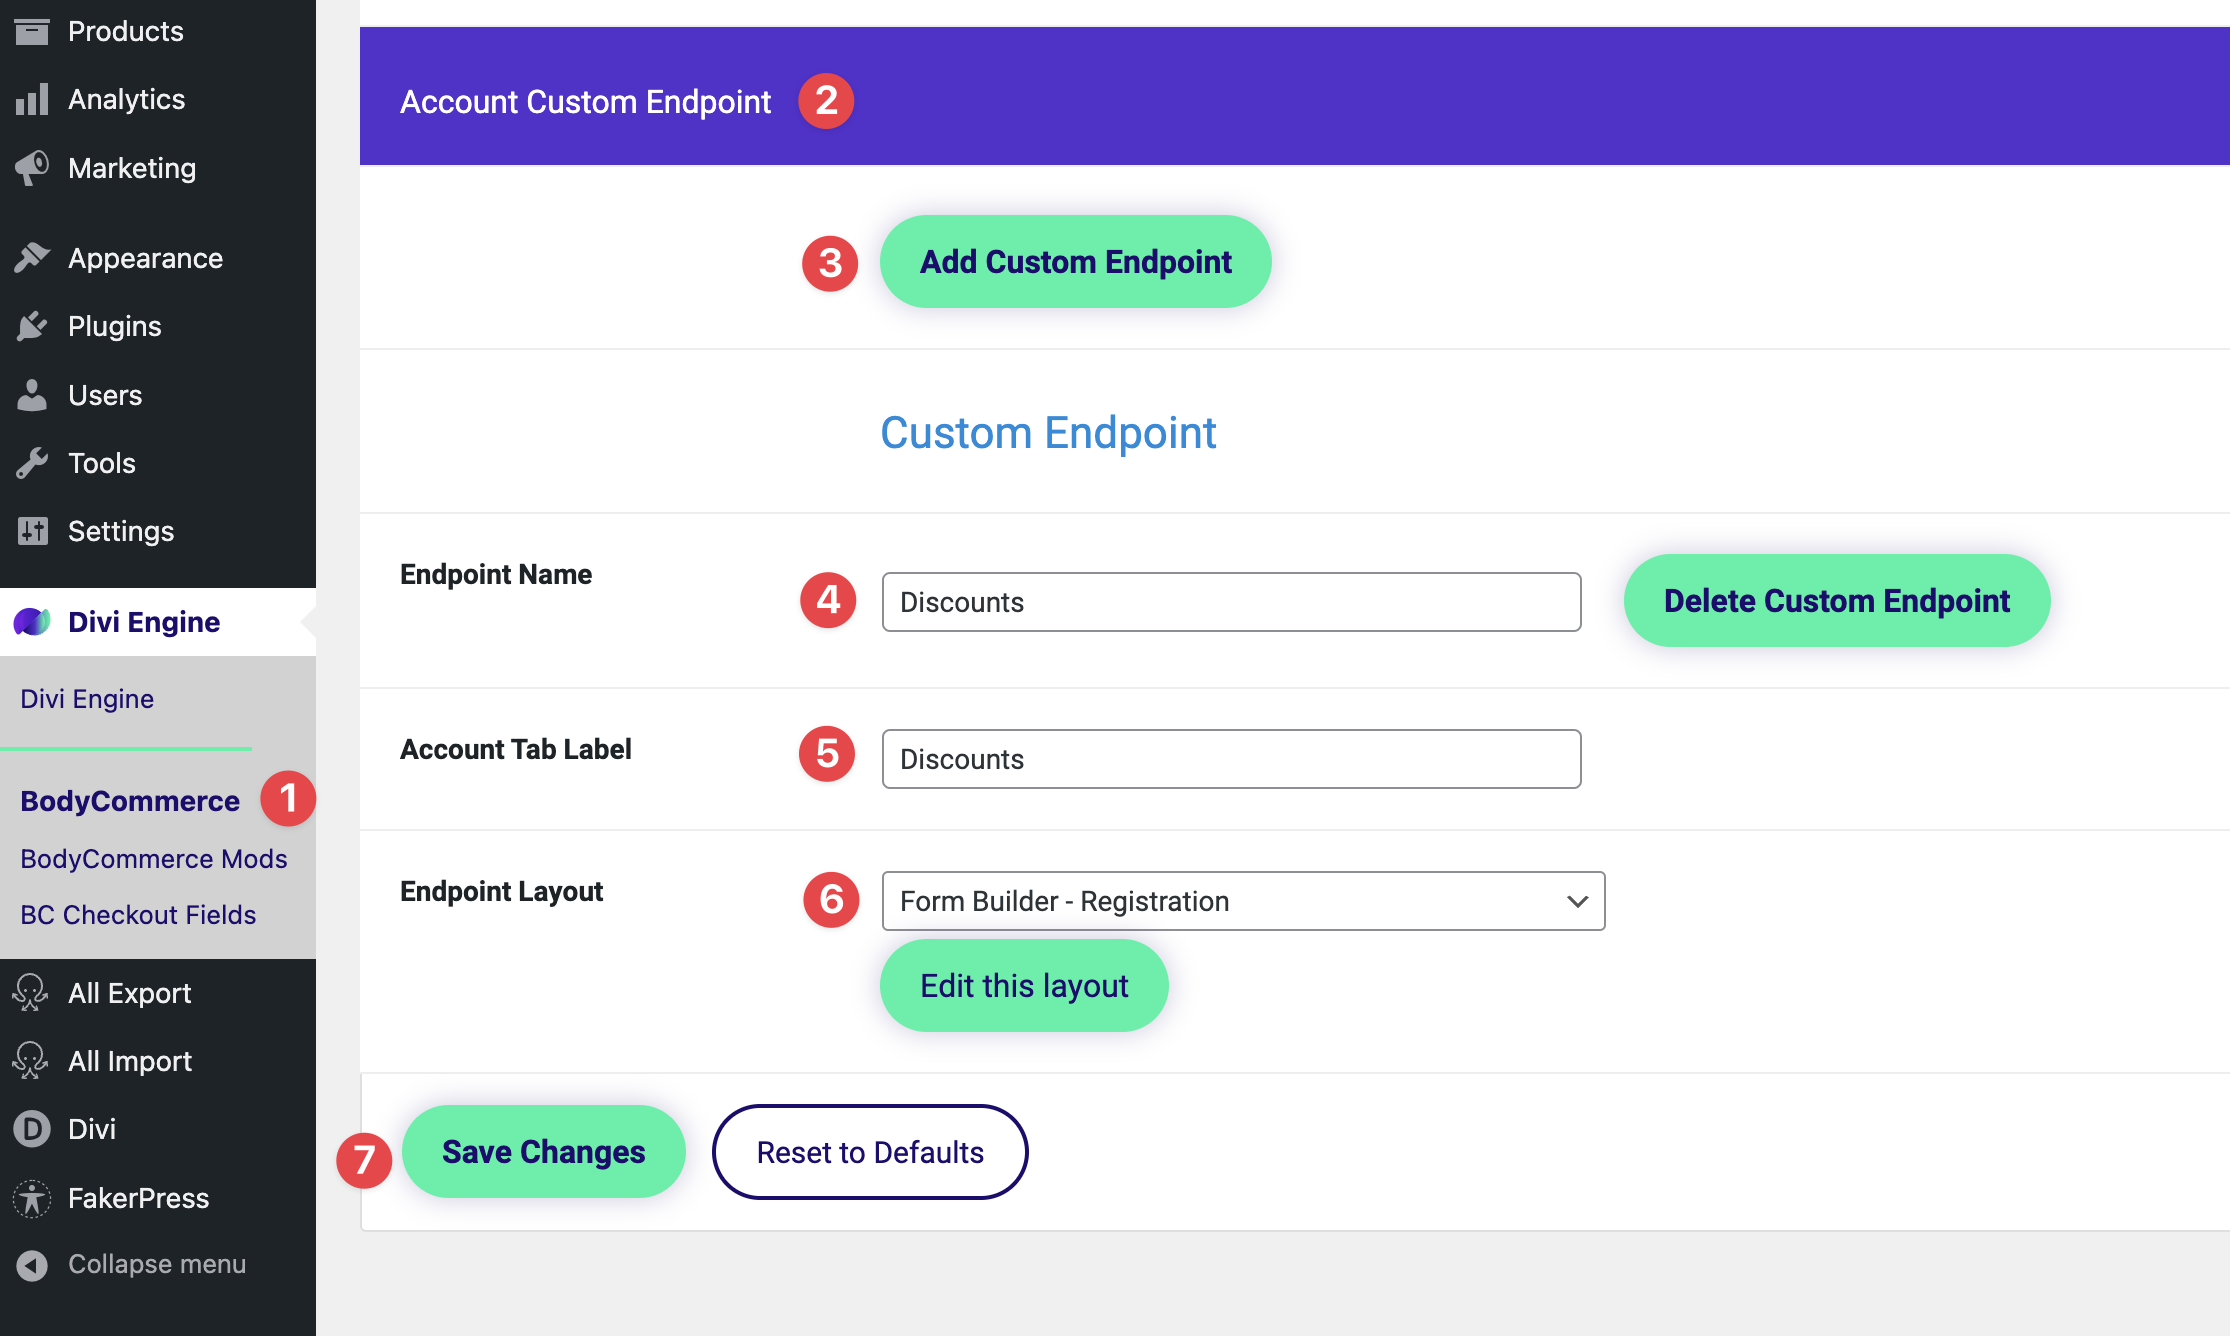Click the Plugins plug icon
Image resolution: width=2230 pixels, height=1336 pixels.
click(x=32, y=326)
